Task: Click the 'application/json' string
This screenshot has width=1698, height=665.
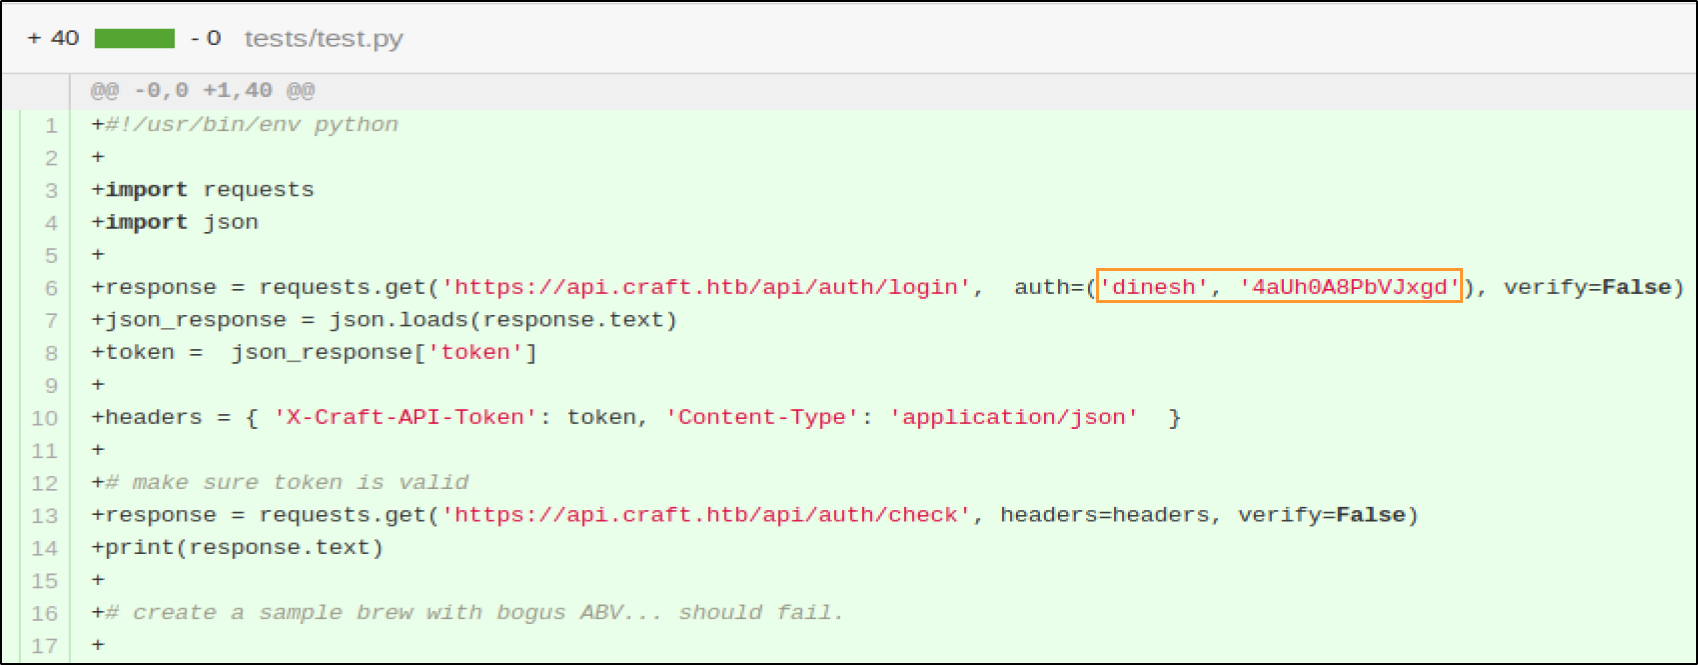Action: tap(1013, 418)
